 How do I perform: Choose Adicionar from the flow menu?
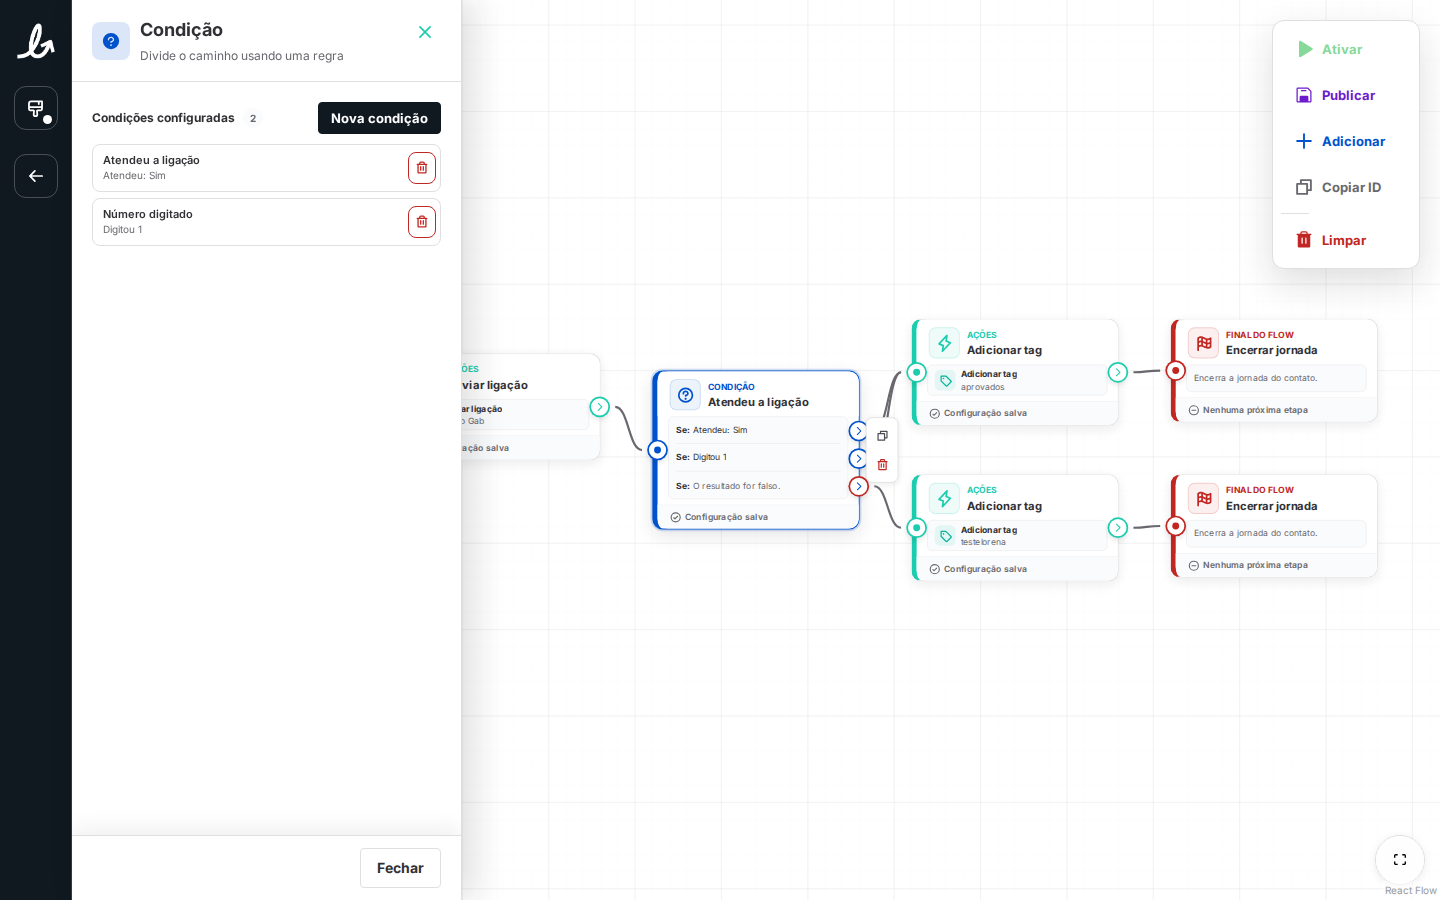pos(1346,141)
